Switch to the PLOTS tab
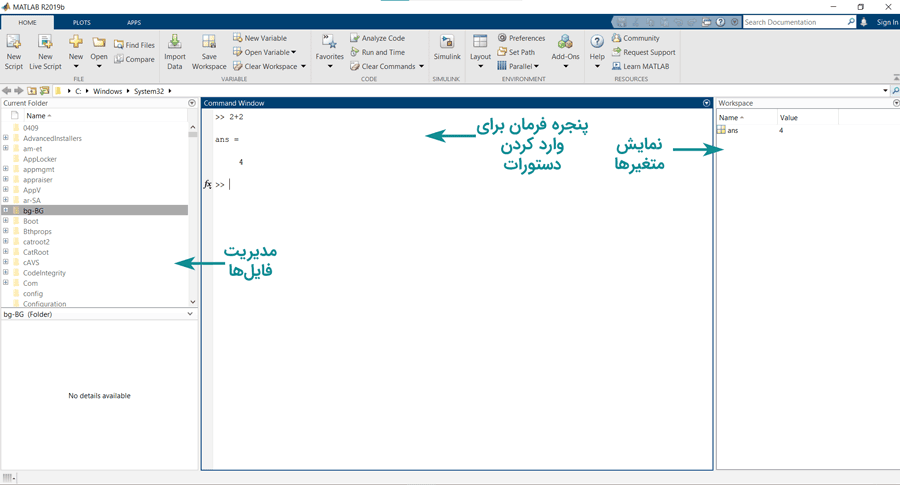The width and height of the screenshot is (900, 485). tap(81, 22)
